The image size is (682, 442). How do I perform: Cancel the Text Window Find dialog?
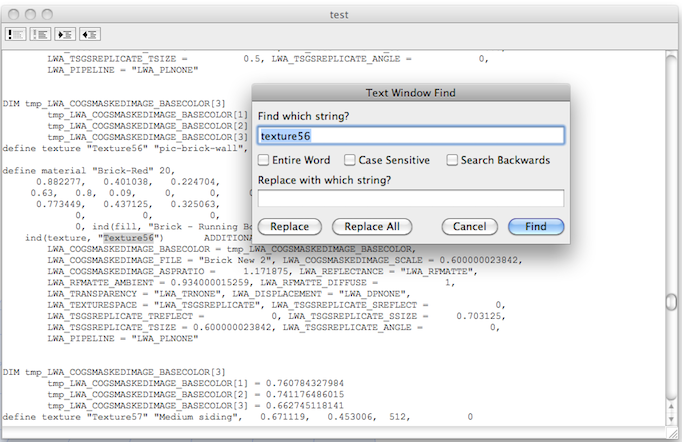click(x=470, y=227)
